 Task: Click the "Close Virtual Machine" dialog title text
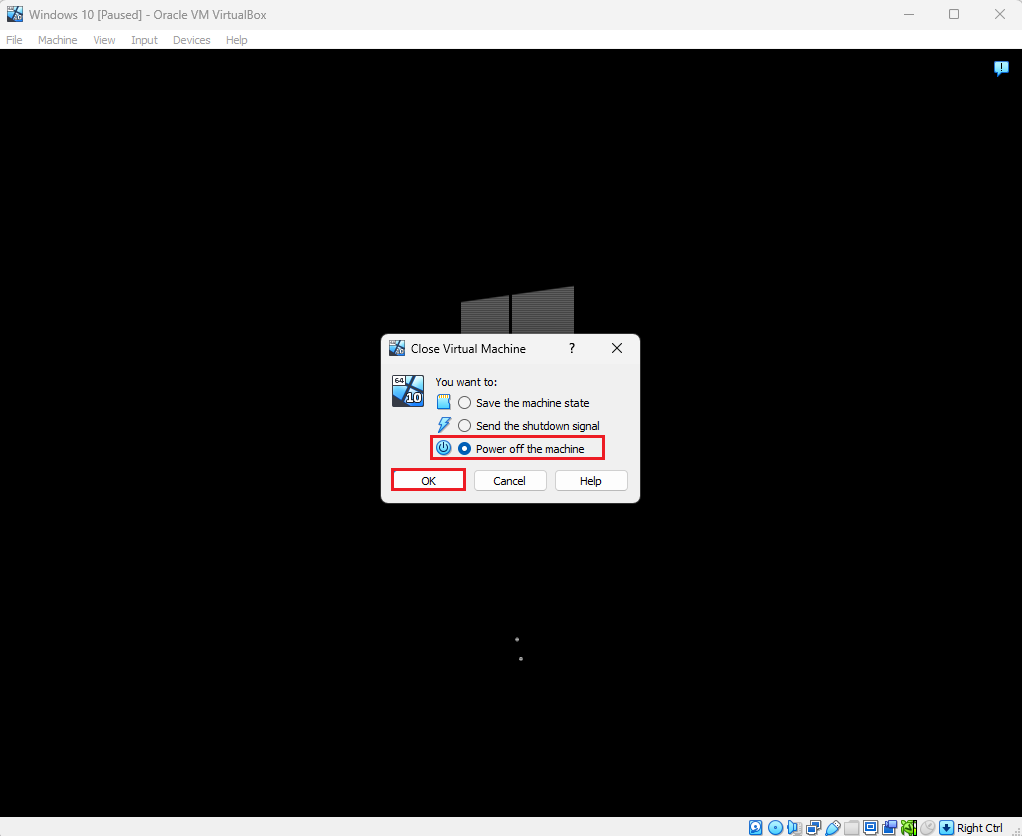[468, 349]
